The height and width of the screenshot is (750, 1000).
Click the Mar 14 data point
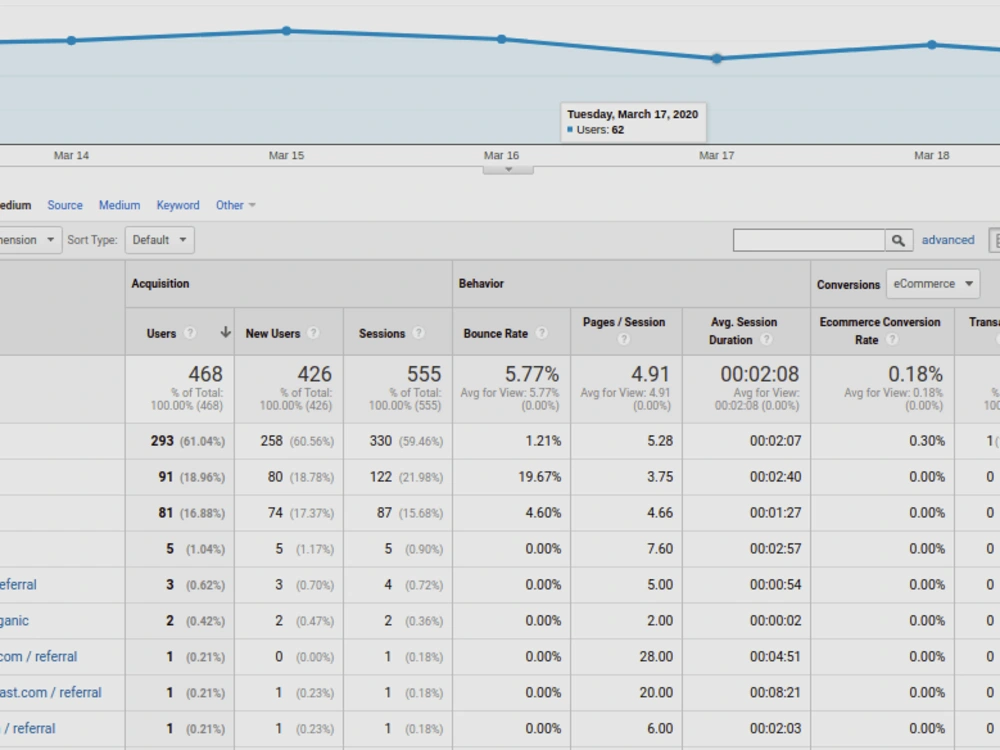[71, 40]
